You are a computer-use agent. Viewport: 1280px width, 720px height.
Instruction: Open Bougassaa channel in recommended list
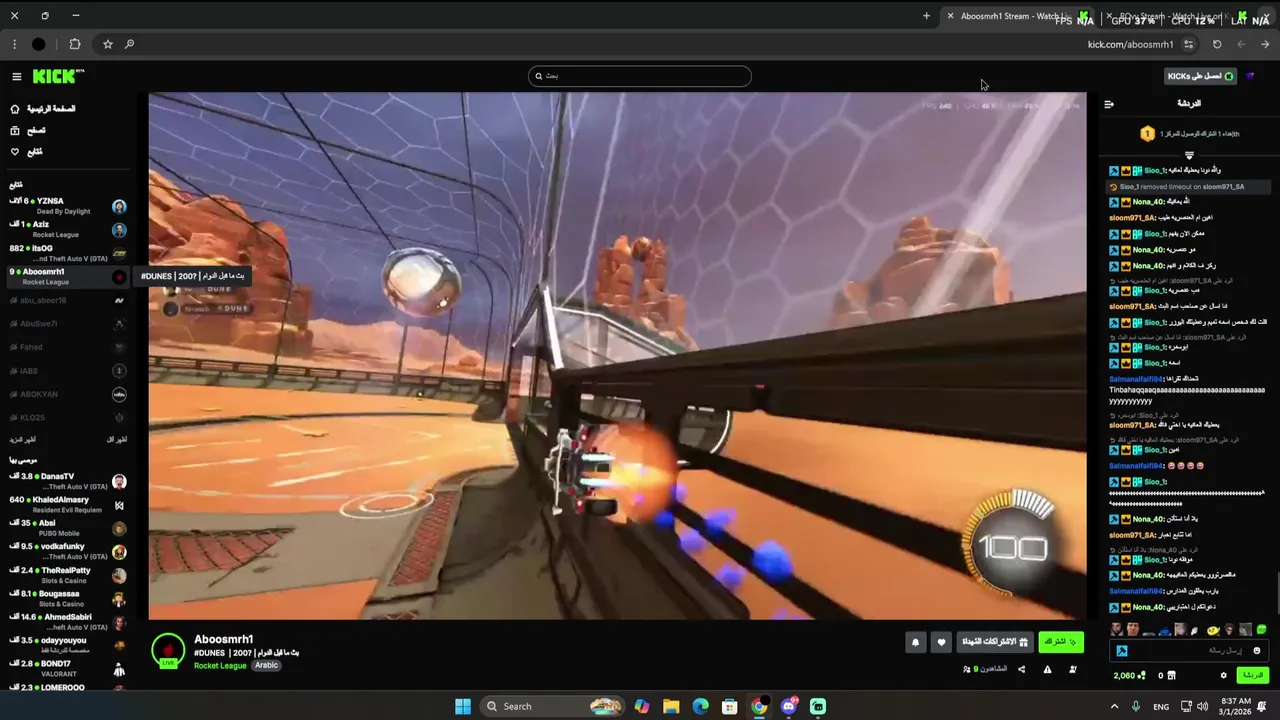(68, 598)
